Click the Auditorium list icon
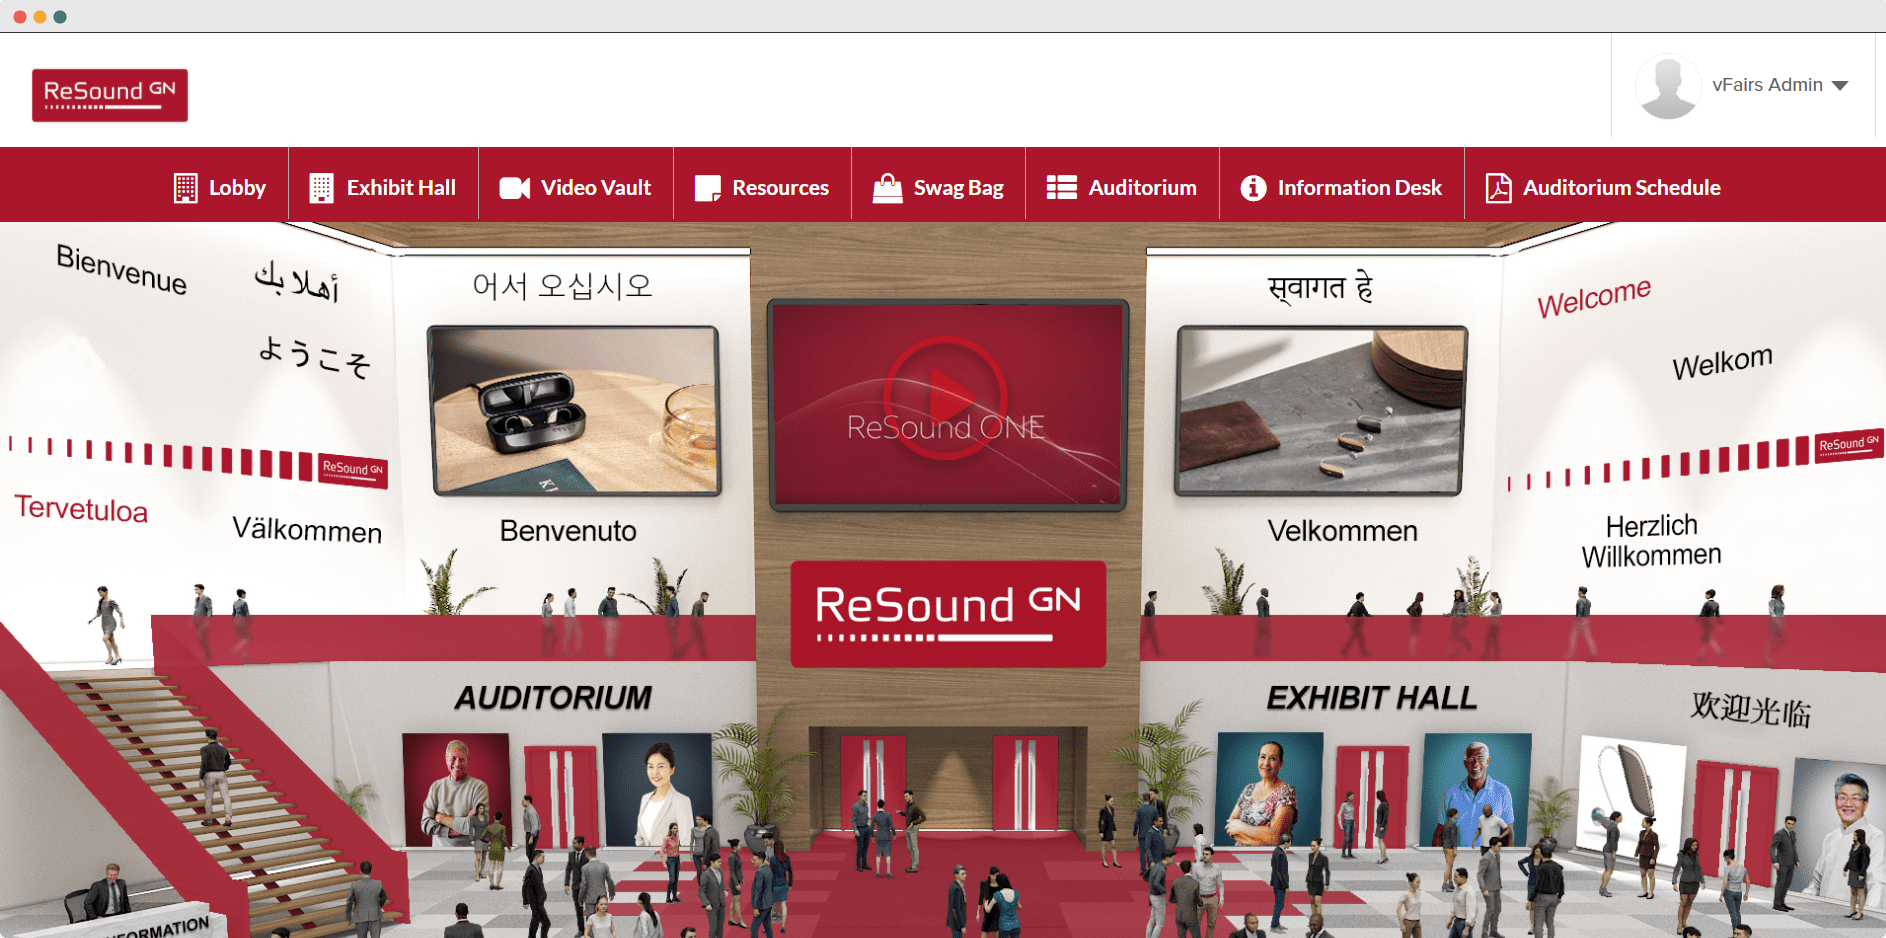This screenshot has height=938, width=1886. click(1061, 188)
